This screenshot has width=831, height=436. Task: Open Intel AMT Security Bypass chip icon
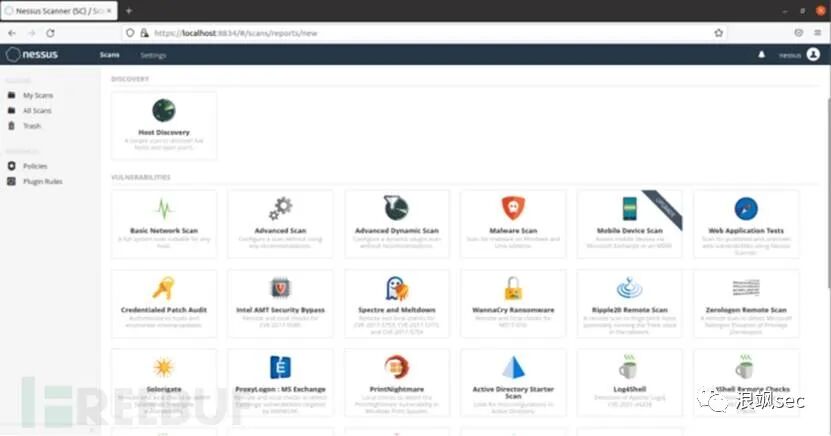coord(280,288)
